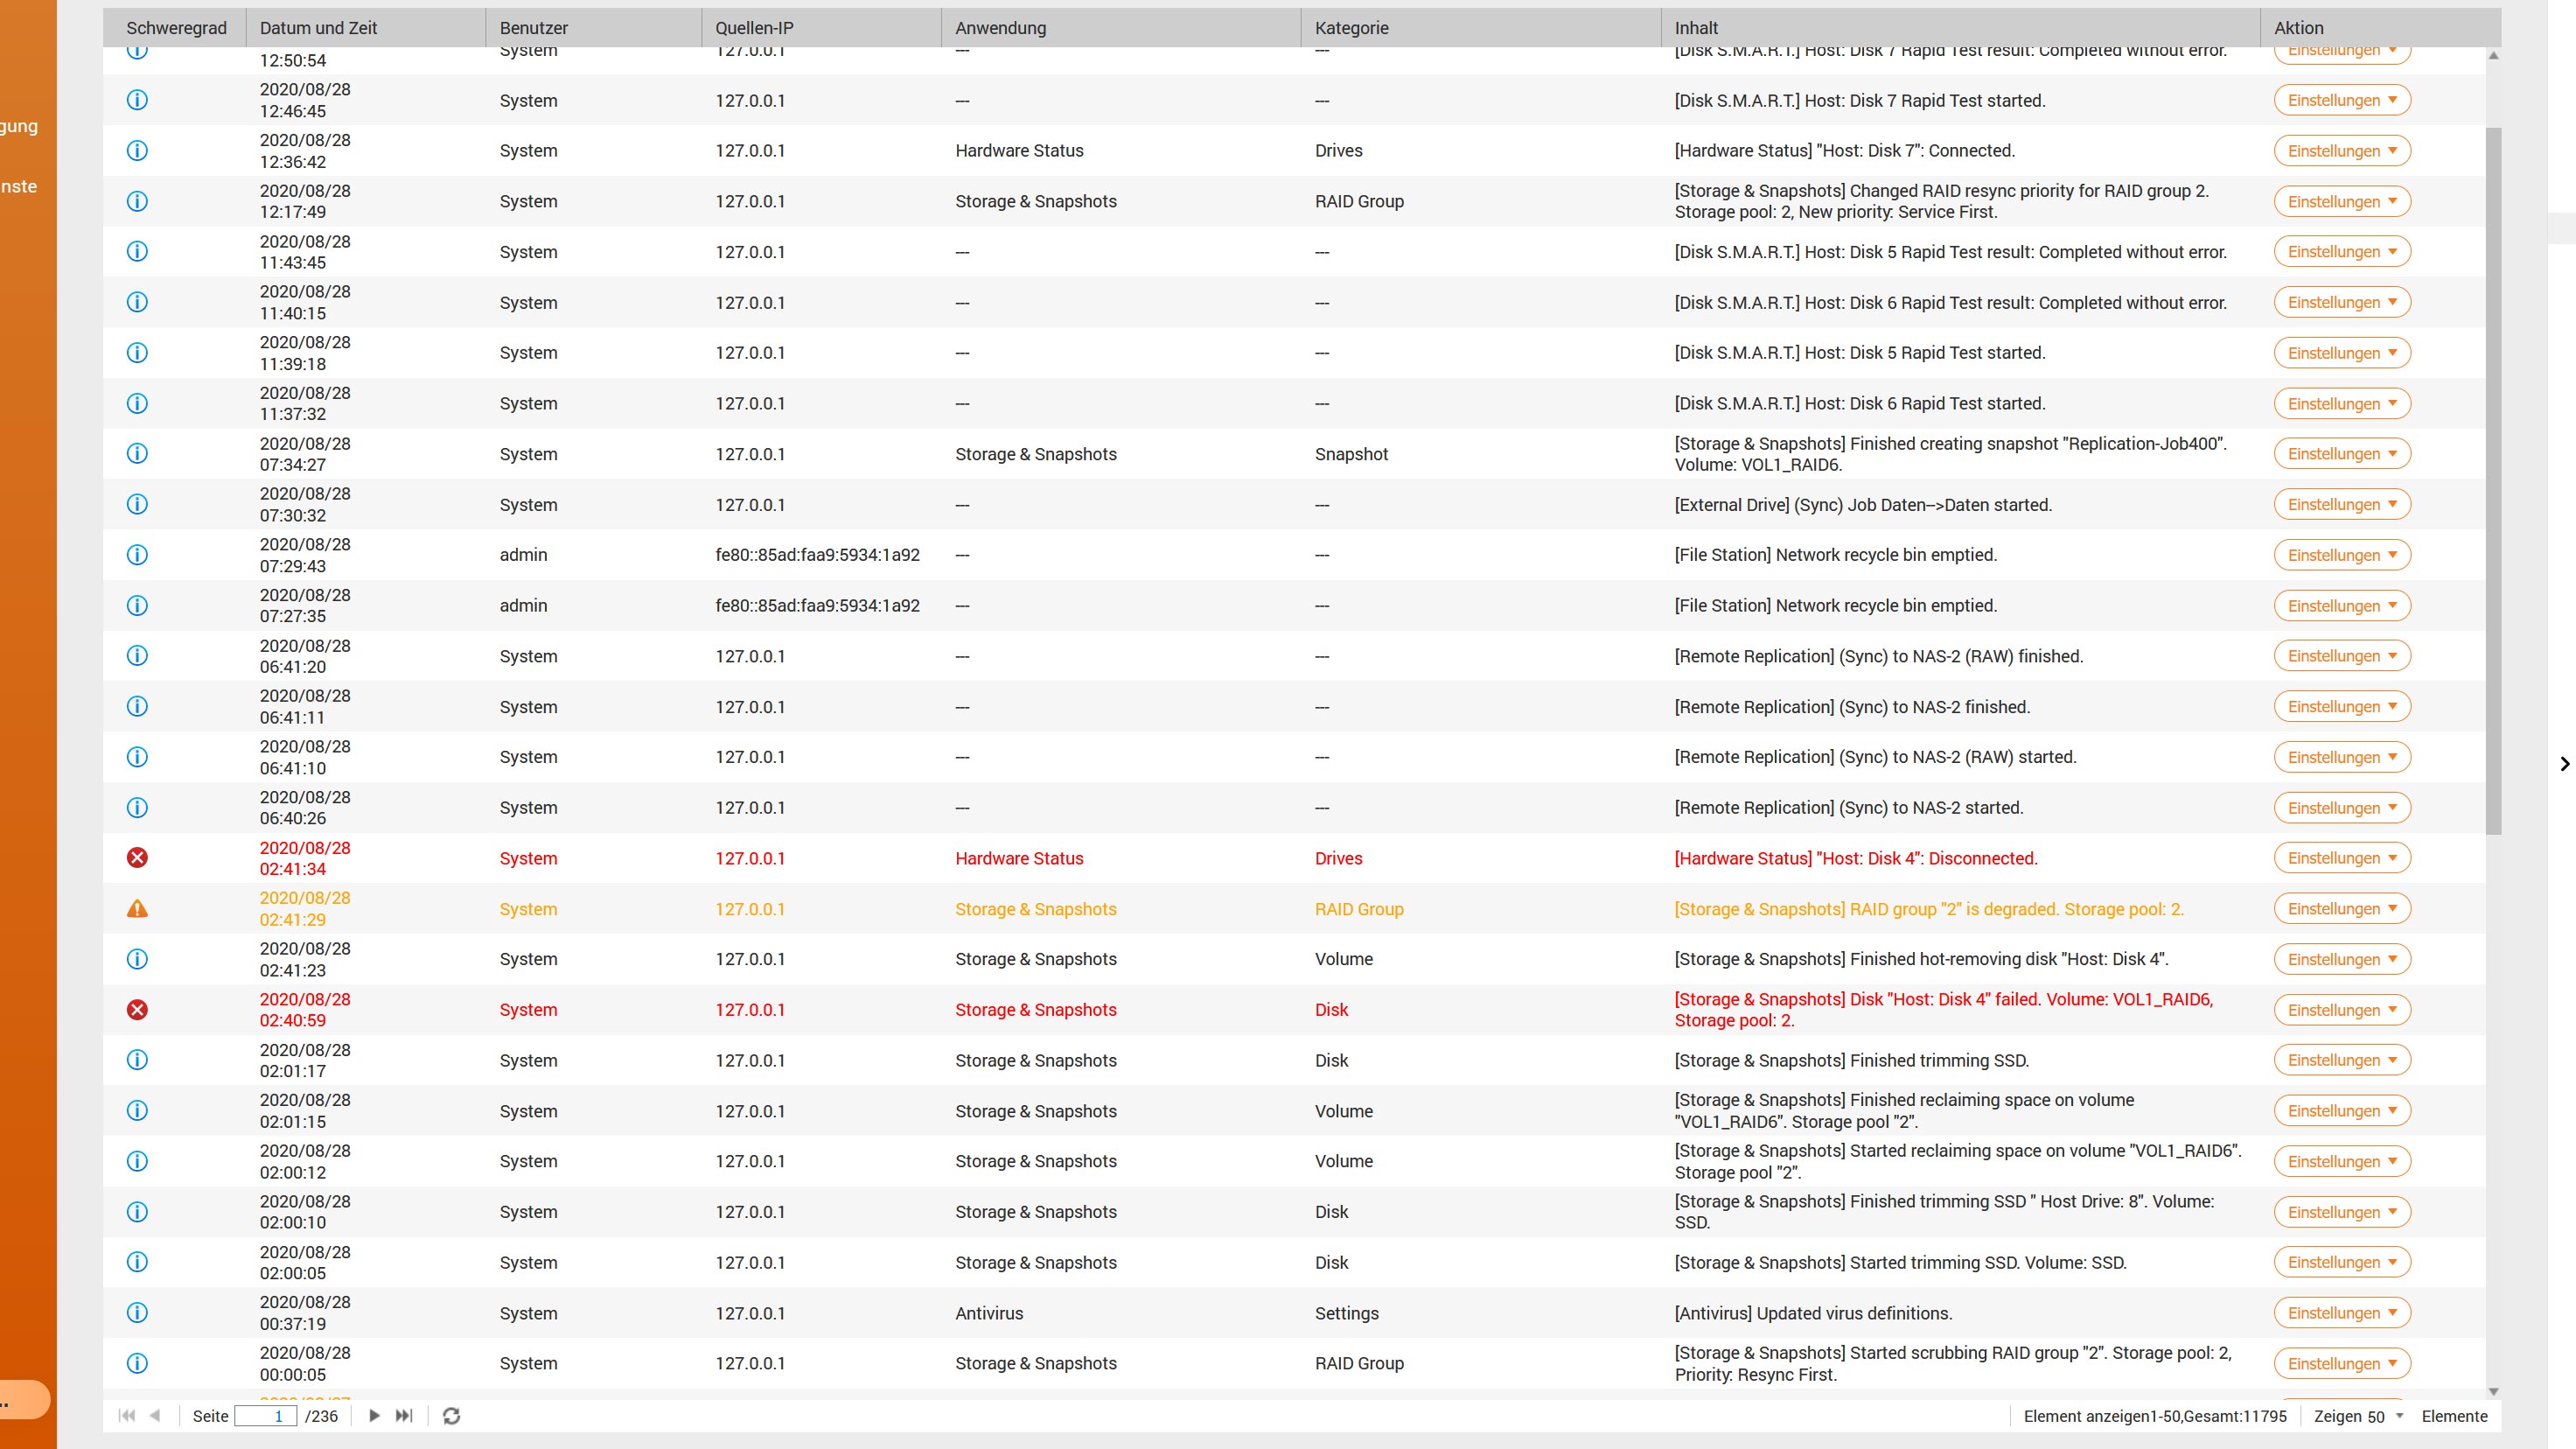Go to the next page arrow
This screenshot has height=1449, width=2576.
[x=374, y=1416]
